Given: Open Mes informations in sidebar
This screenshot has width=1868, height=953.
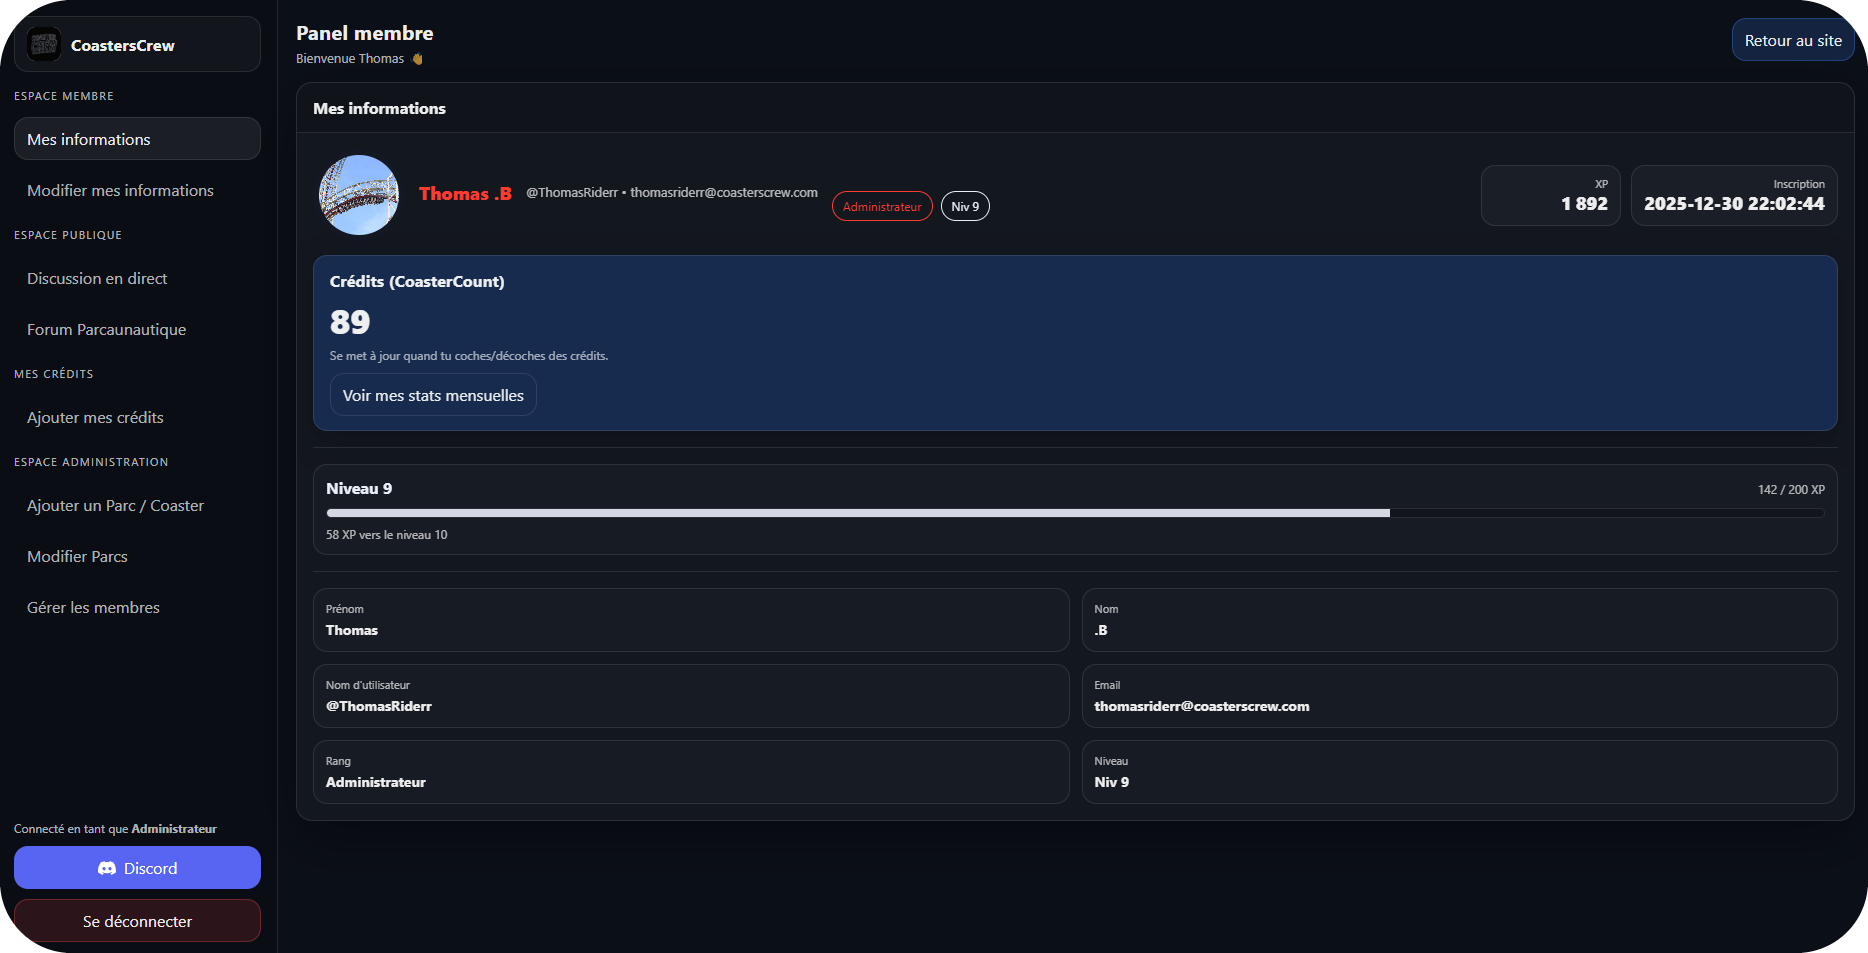Looking at the screenshot, I should pos(137,139).
